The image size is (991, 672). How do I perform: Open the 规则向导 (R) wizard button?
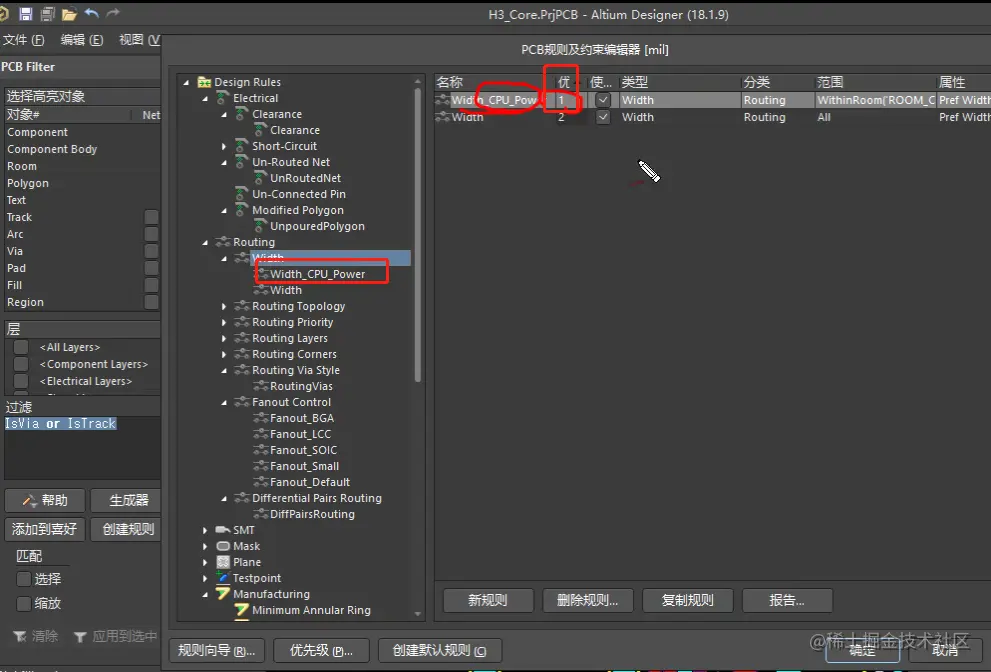click(216, 650)
